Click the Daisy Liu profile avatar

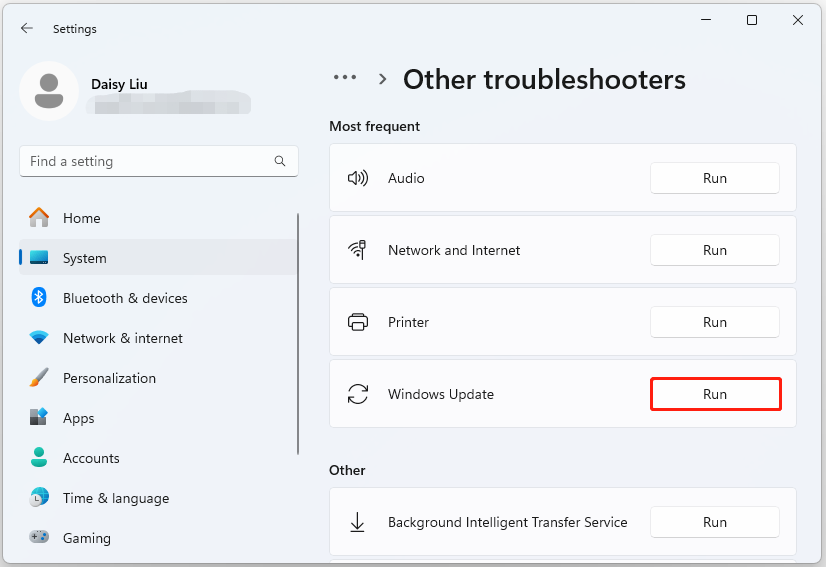[48, 91]
